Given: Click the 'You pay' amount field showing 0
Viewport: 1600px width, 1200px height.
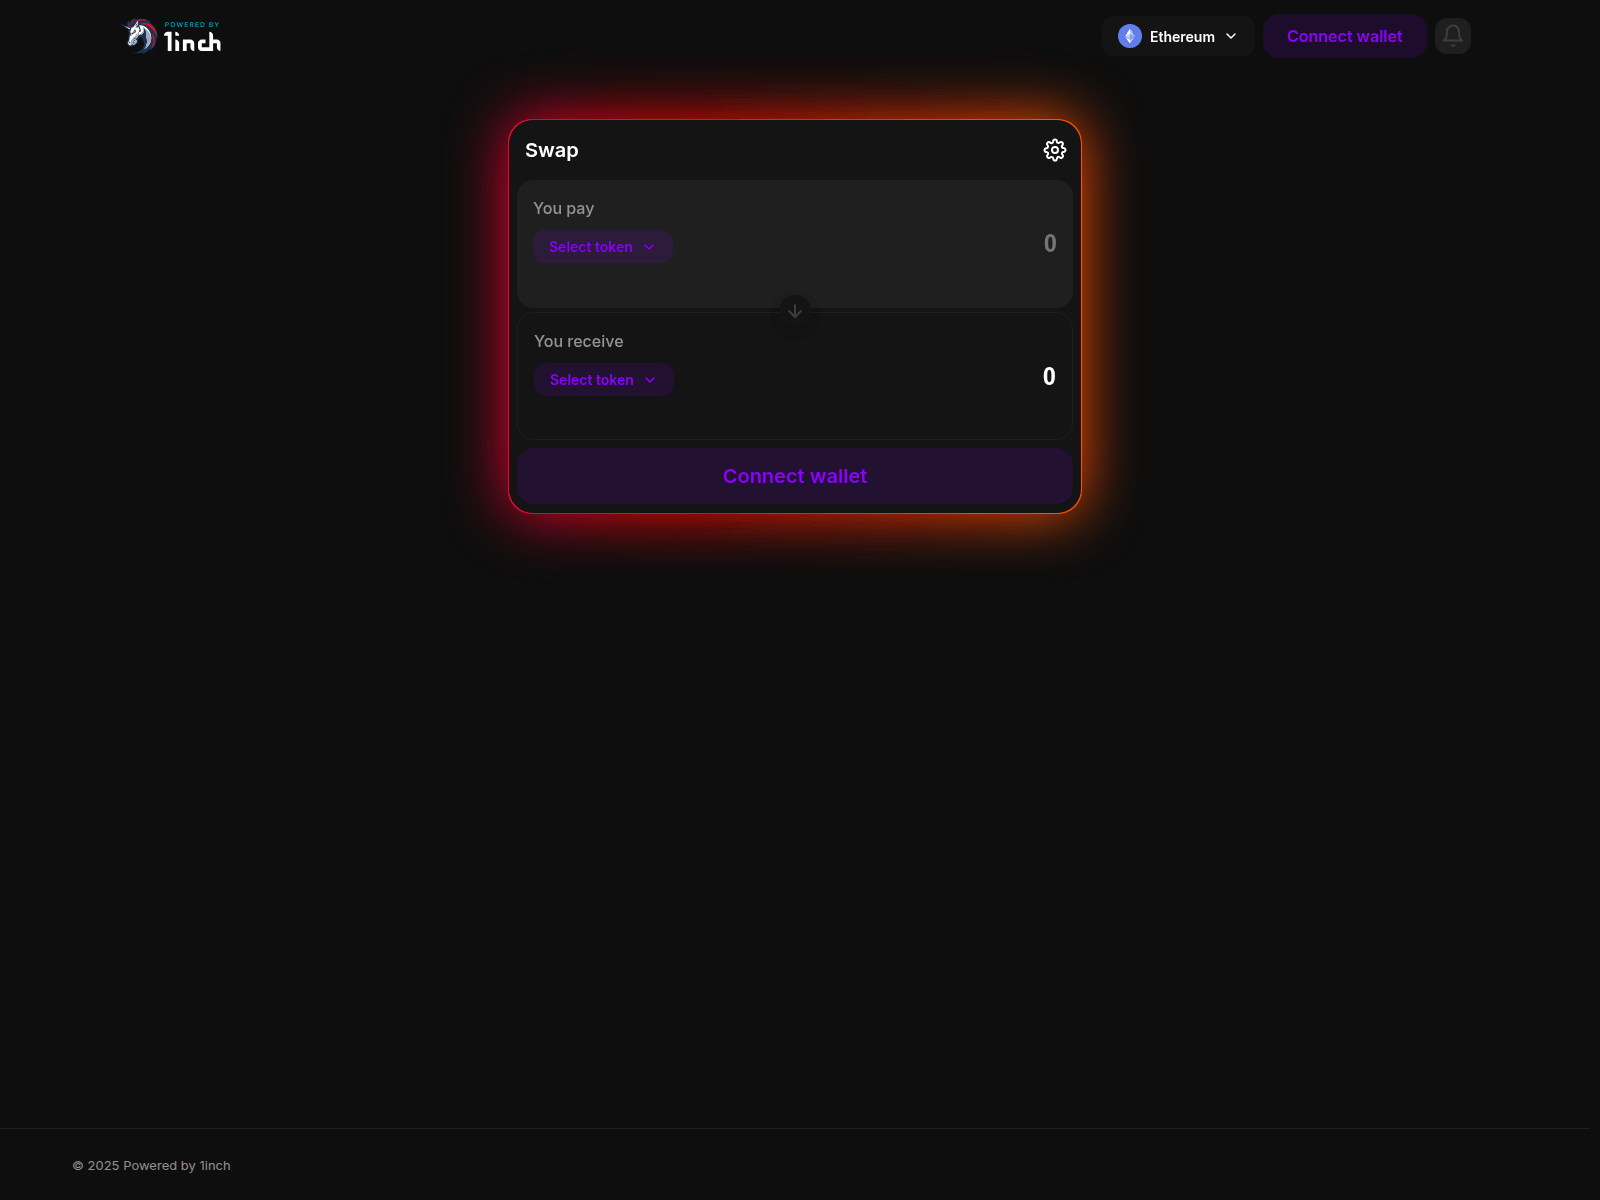Looking at the screenshot, I should (1049, 243).
